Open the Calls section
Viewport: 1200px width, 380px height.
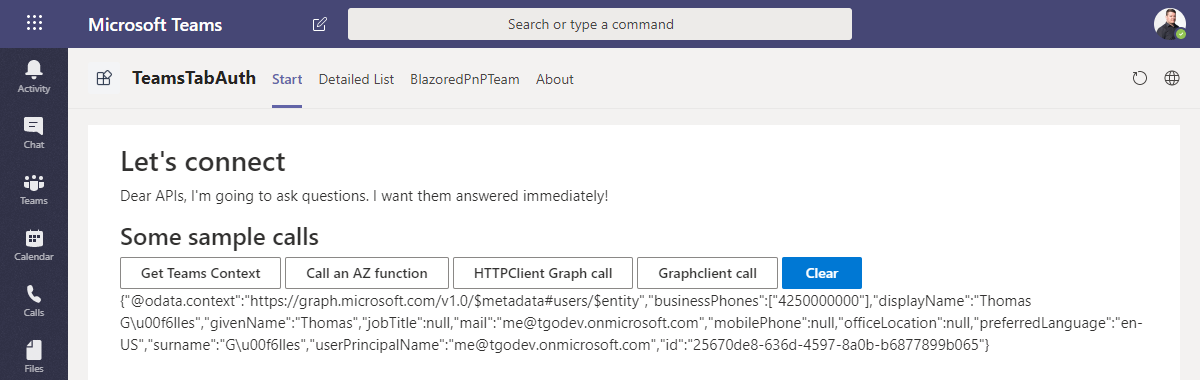[34, 300]
